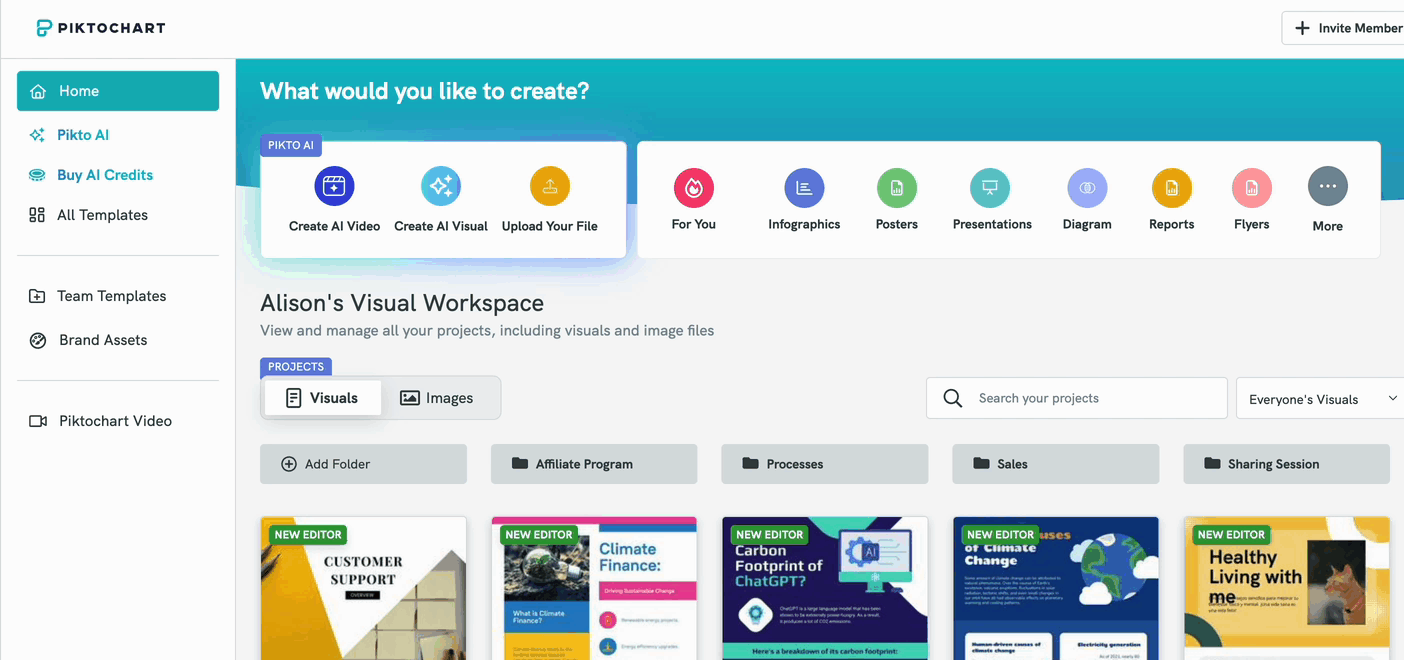The image size is (1405, 660).
Task: Choose the Diagram icon
Action: (x=1087, y=187)
